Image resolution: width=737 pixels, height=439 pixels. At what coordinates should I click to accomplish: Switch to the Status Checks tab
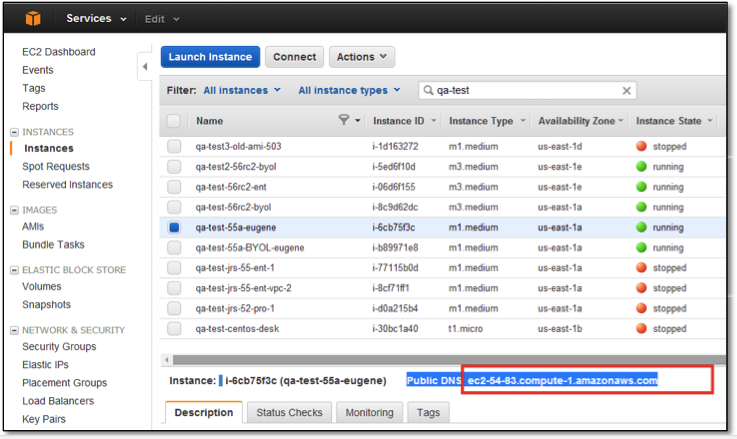pyautogui.click(x=290, y=412)
